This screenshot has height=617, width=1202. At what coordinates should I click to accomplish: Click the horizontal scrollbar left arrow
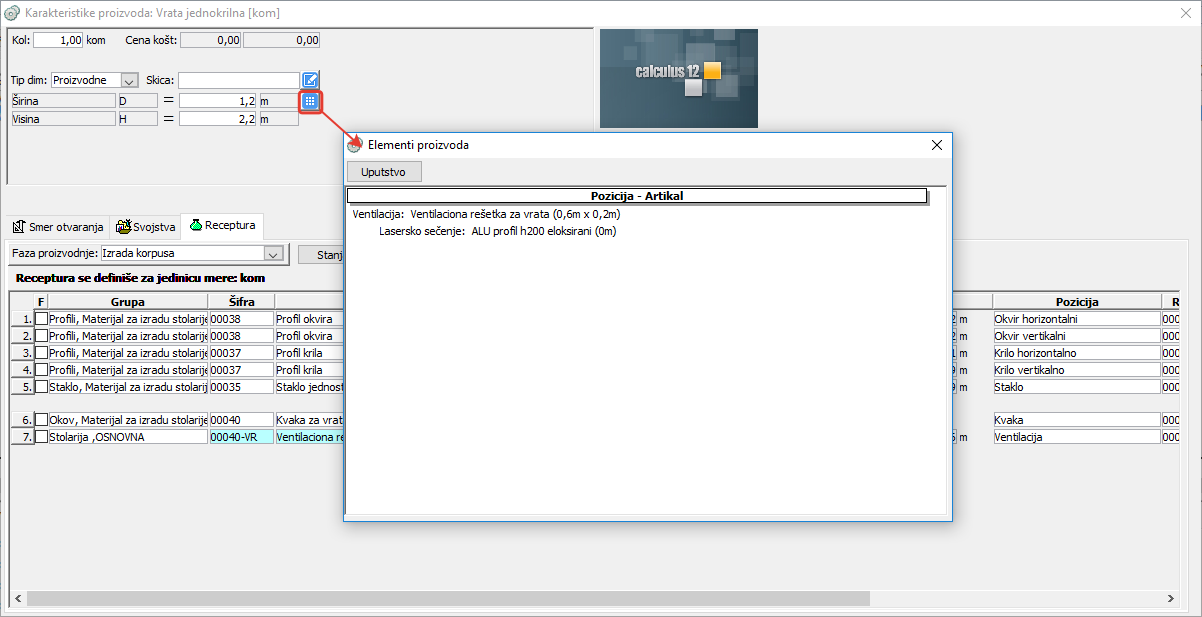click(17, 598)
